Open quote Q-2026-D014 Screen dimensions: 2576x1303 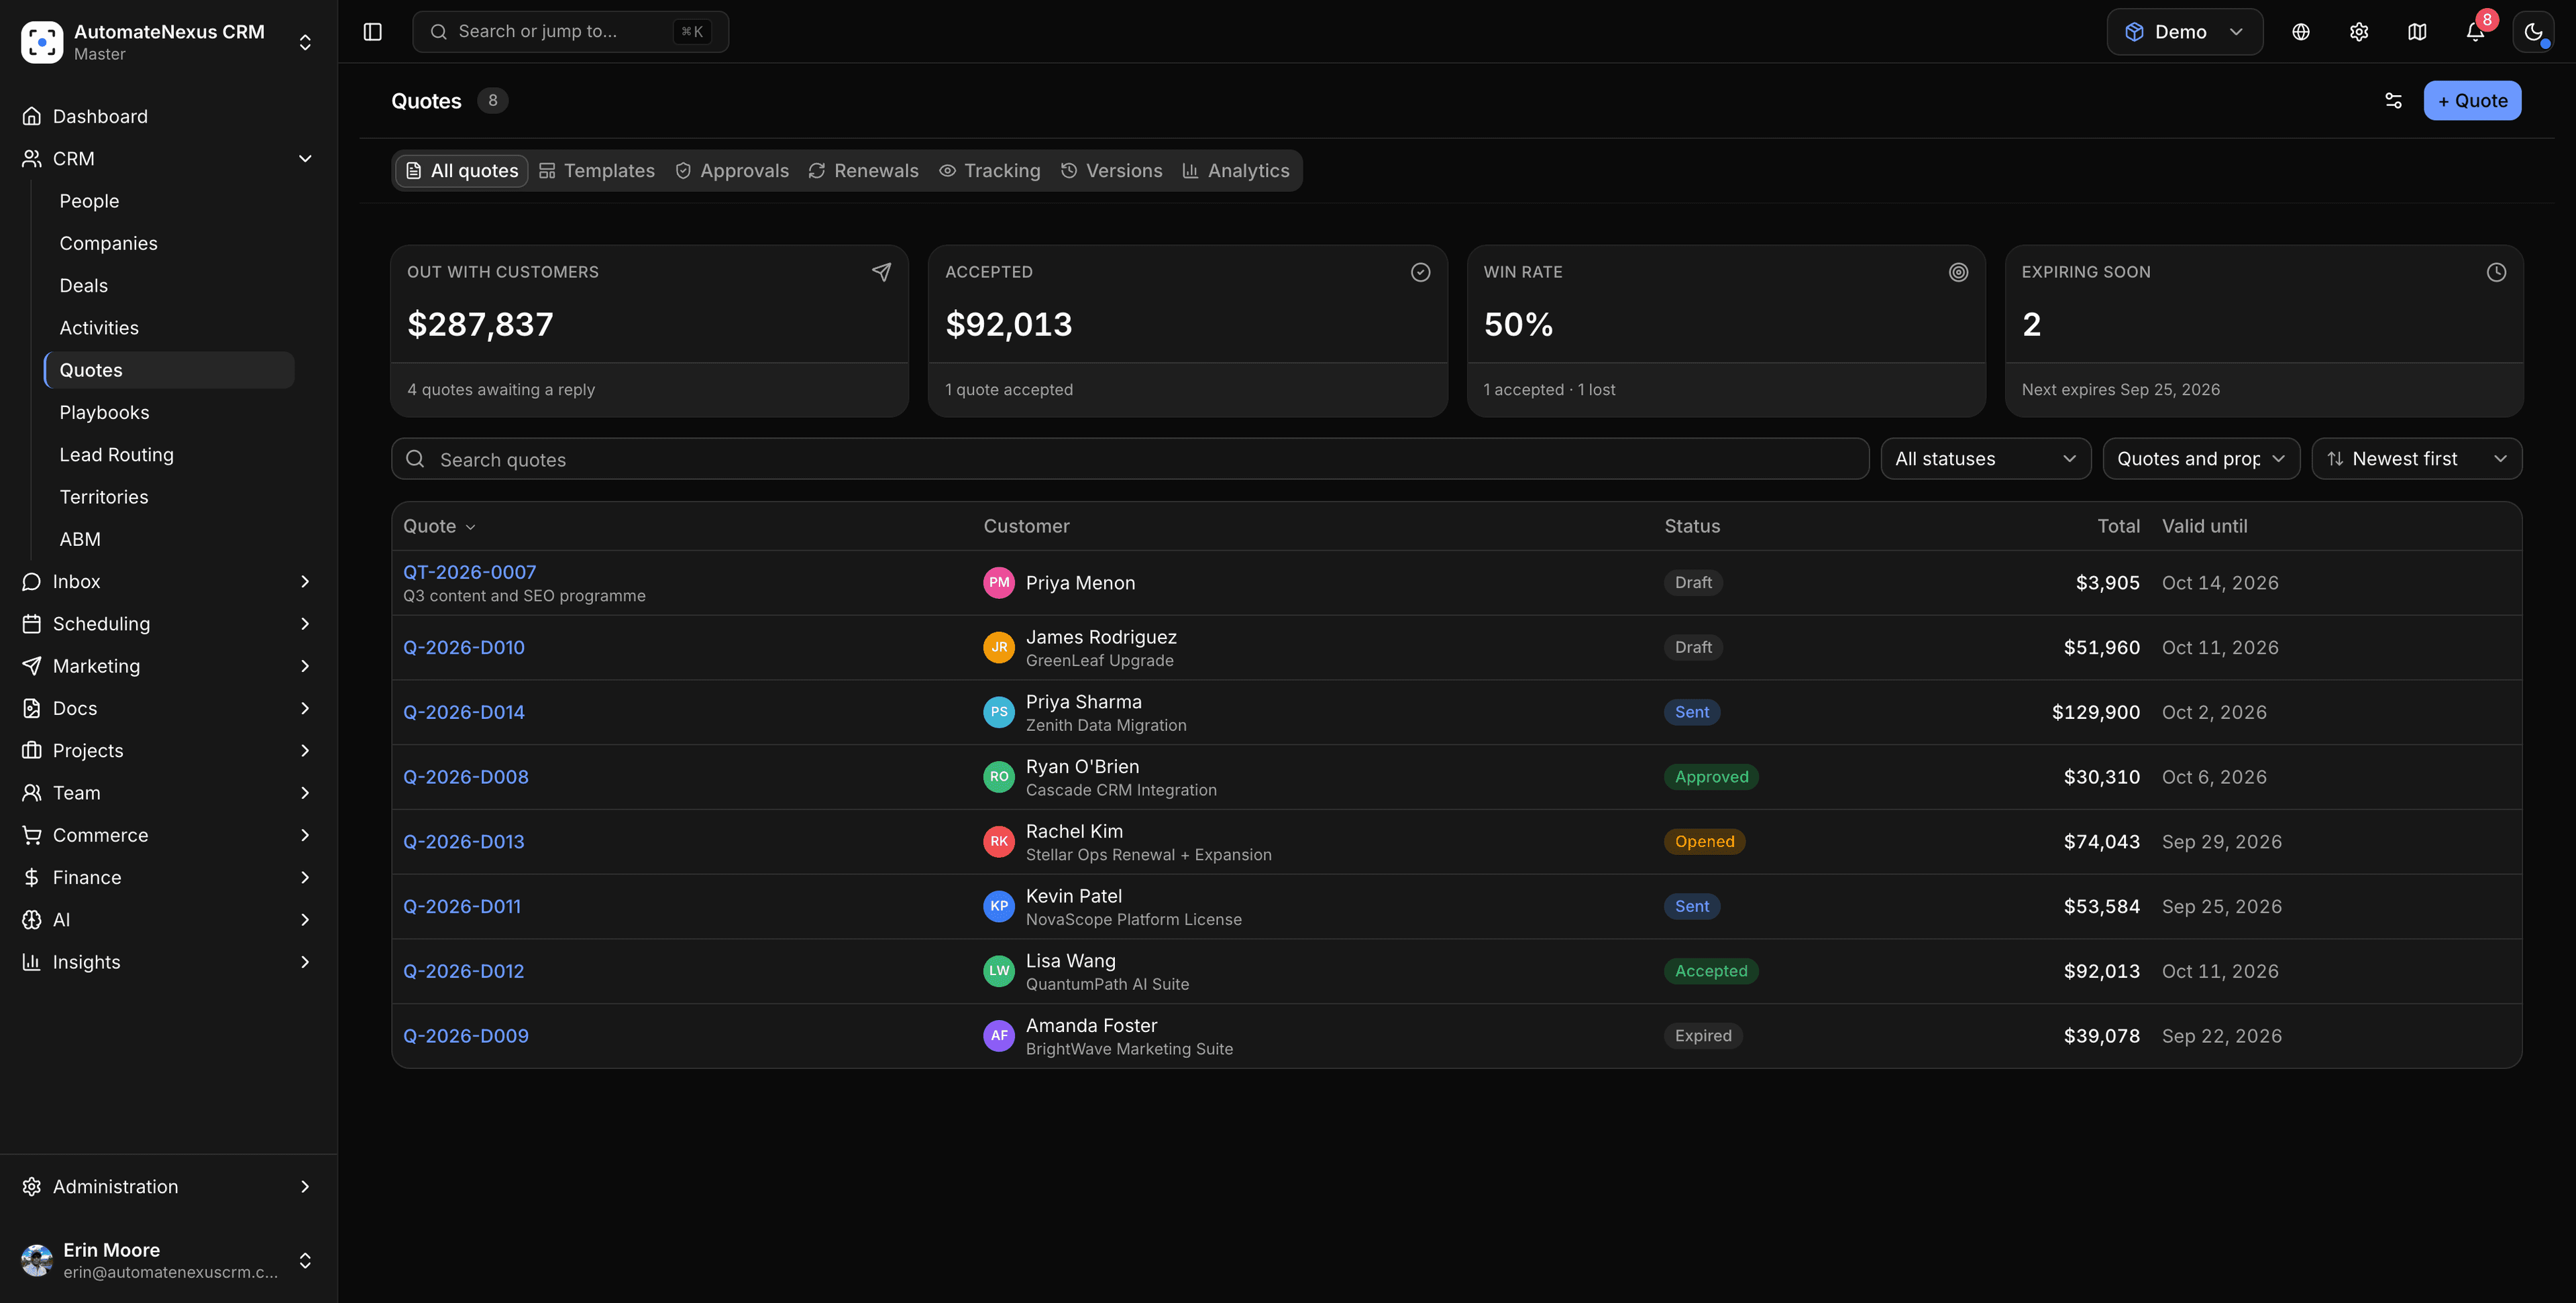tap(464, 713)
